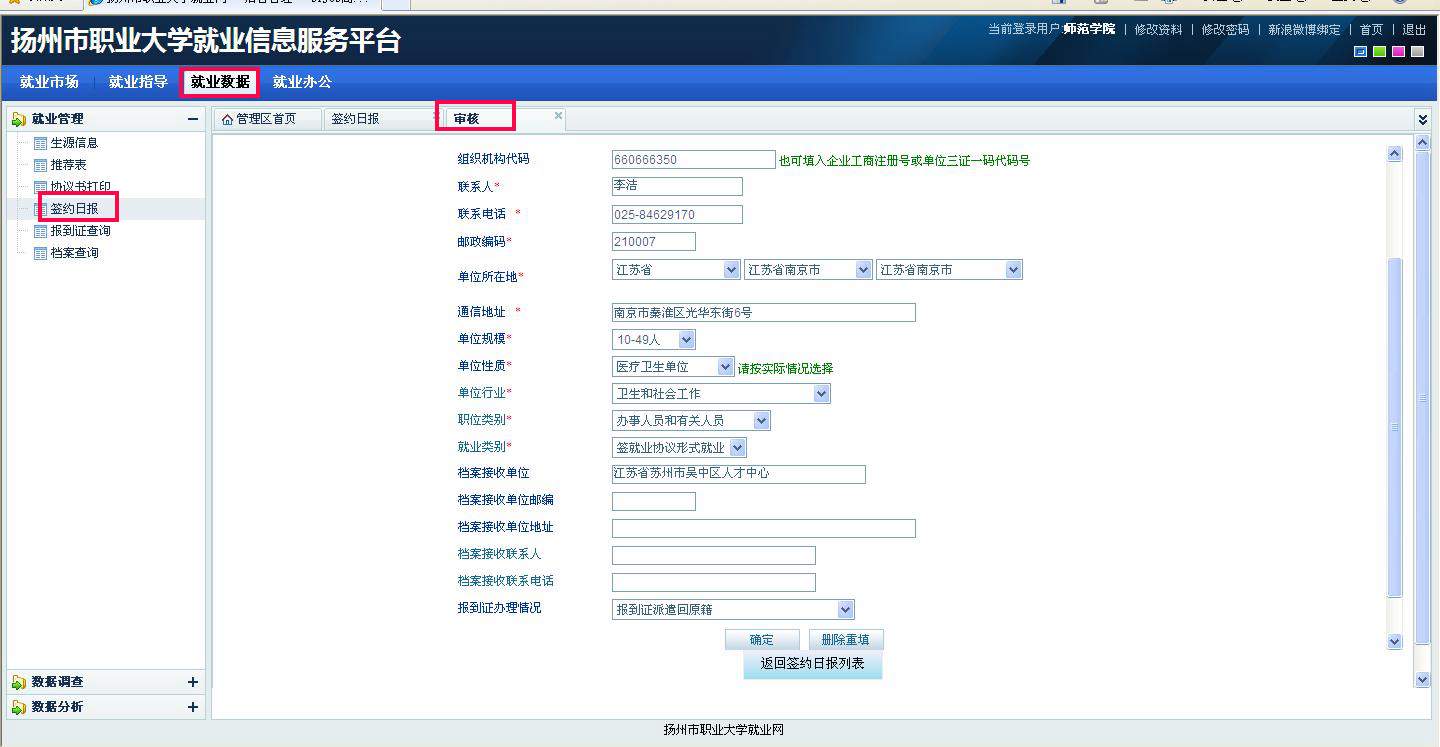Click the outer page scrollbar down arrow
The height and width of the screenshot is (747, 1440).
pos(1423,679)
